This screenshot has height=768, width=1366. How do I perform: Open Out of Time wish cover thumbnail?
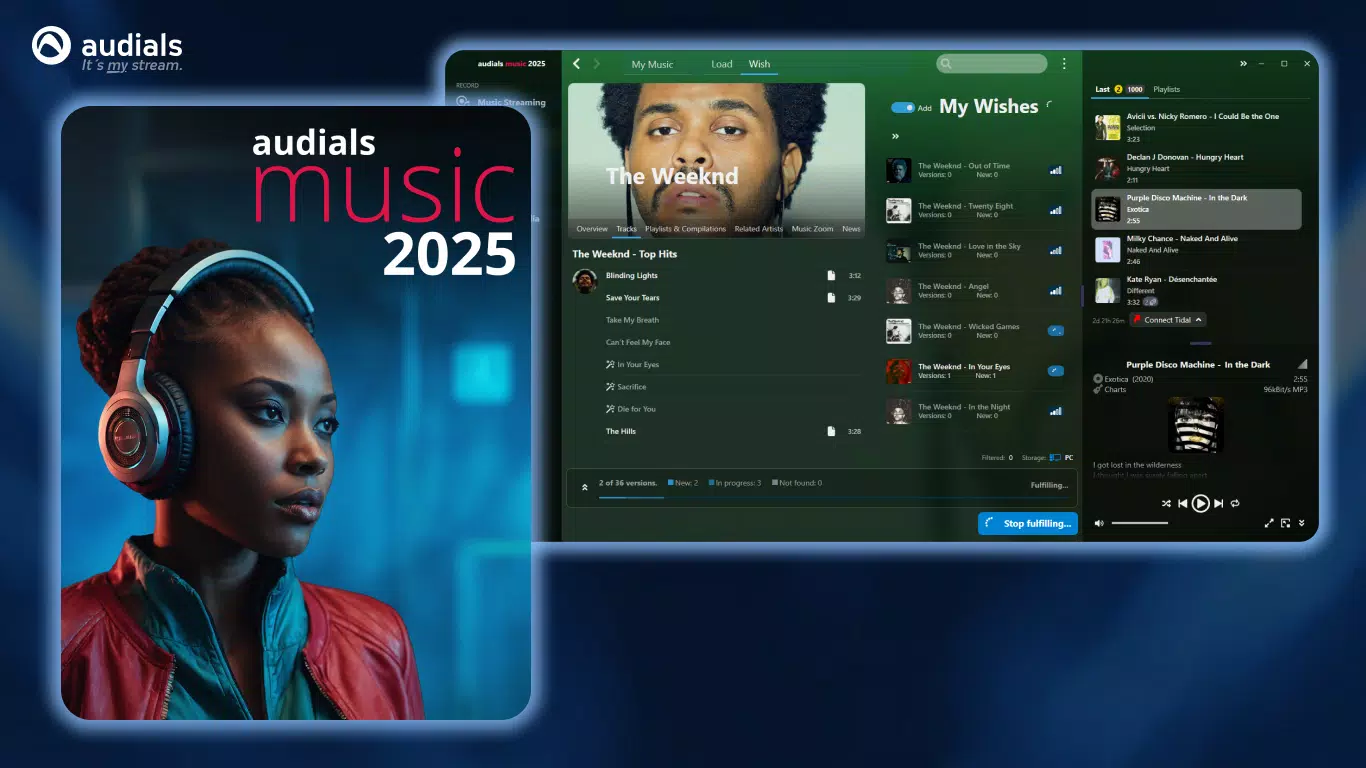898,170
